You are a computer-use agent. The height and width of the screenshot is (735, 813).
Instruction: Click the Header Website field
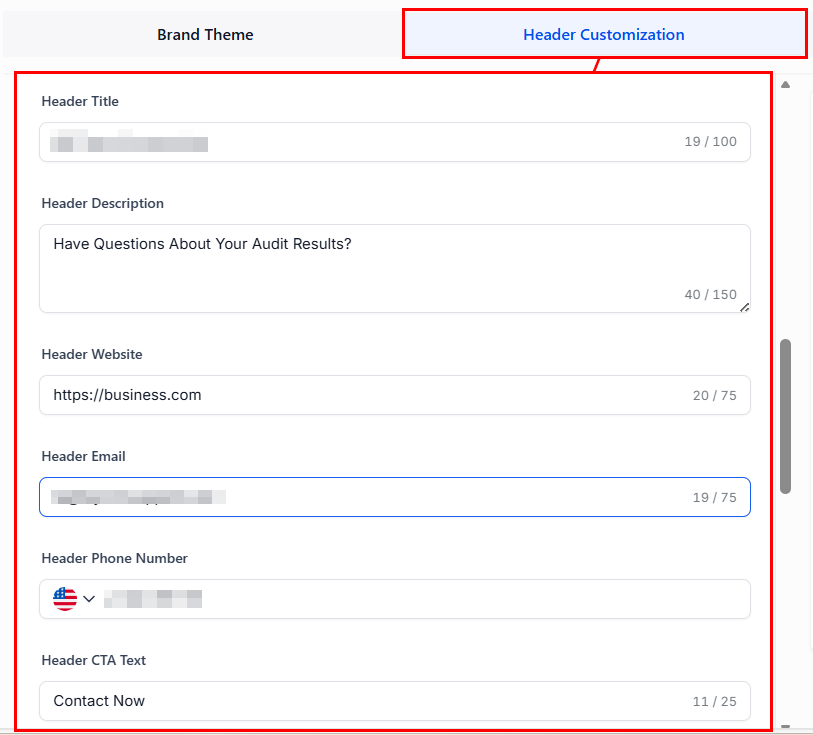[x=395, y=395]
